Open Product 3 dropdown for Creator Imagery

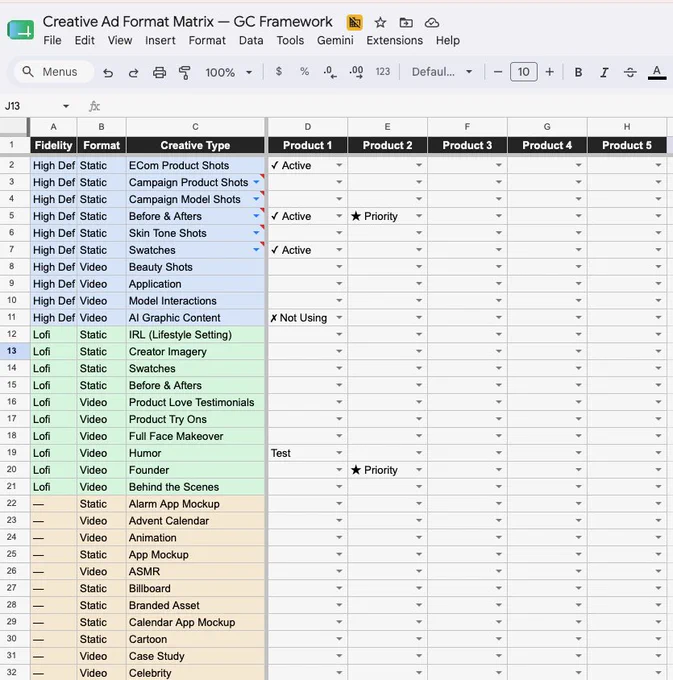coord(499,351)
